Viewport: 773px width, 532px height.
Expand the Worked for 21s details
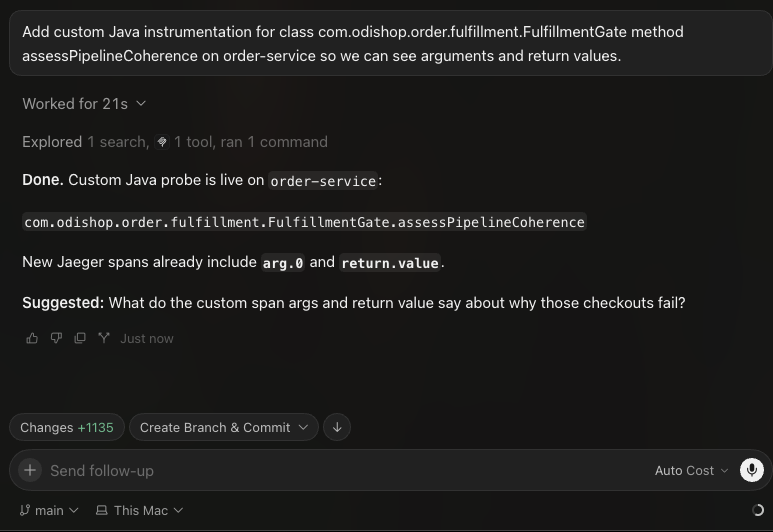84,104
